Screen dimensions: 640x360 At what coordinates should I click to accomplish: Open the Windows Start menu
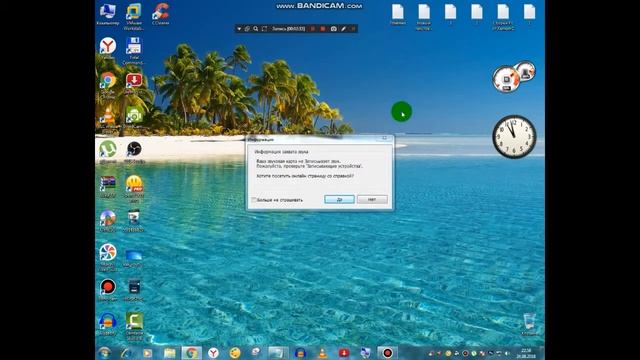(104, 353)
